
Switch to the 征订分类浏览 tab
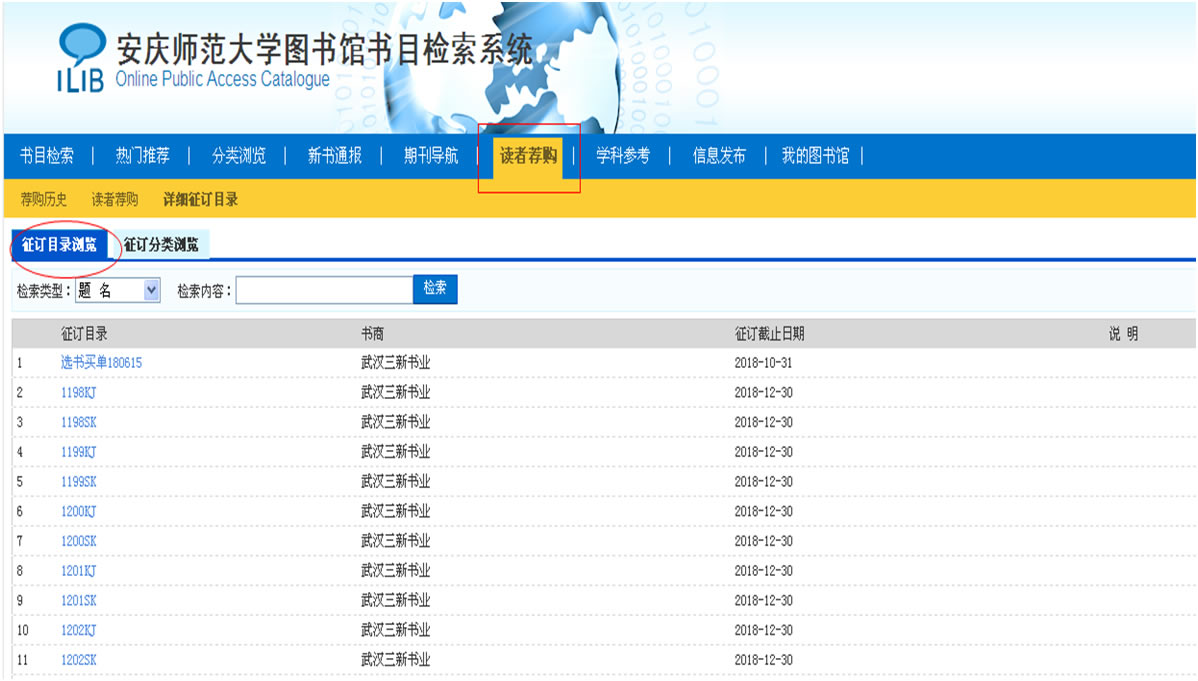point(161,245)
